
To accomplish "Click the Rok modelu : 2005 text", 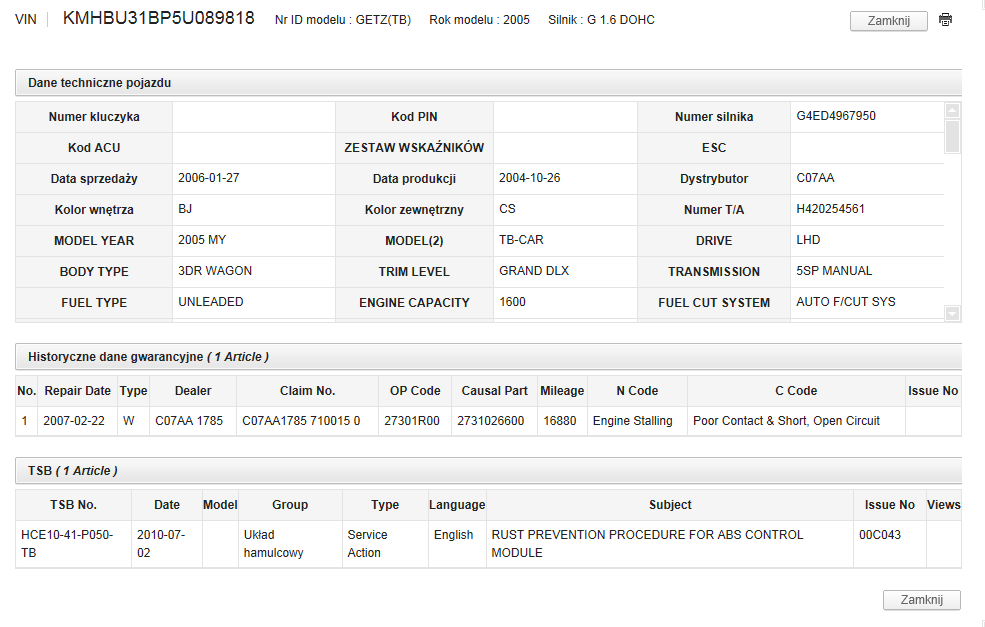I will (479, 20).
